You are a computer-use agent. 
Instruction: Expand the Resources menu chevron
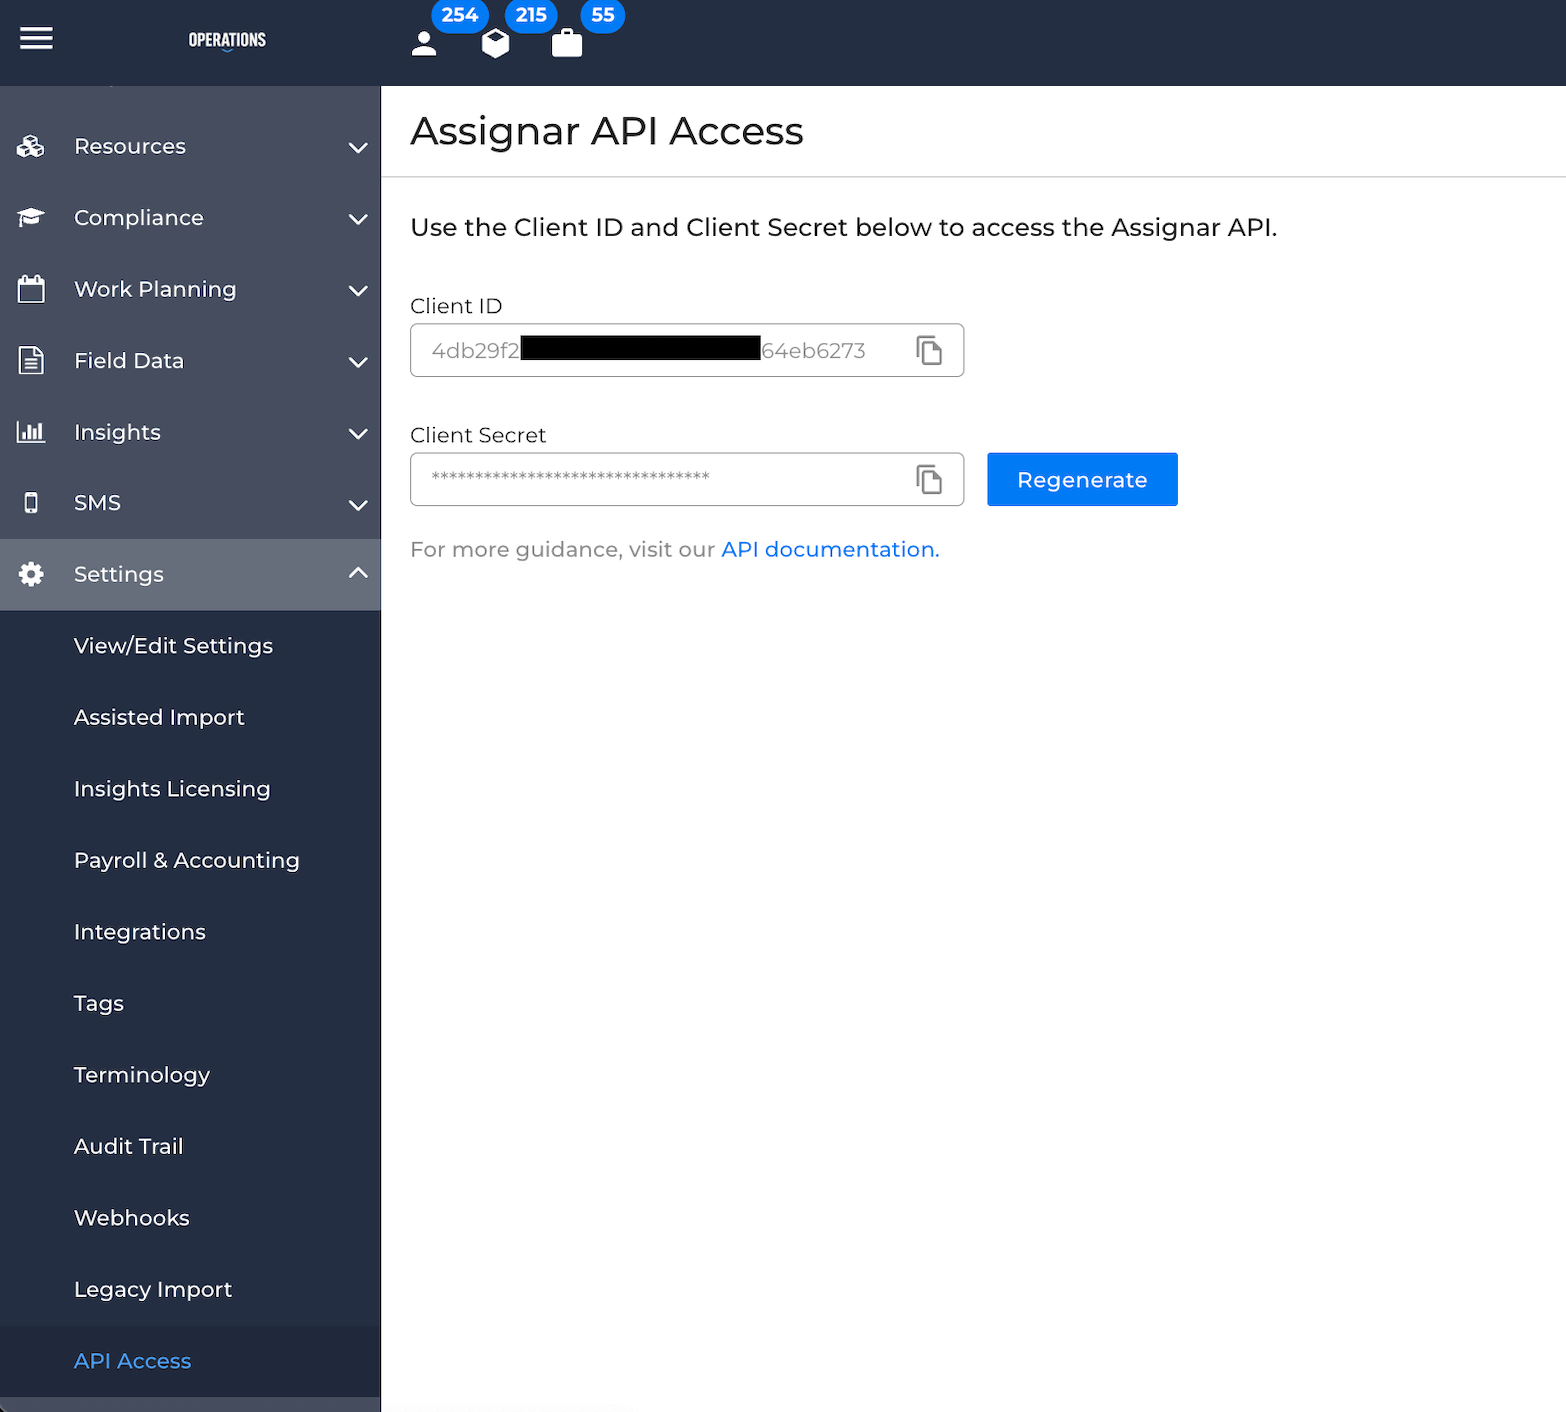click(x=358, y=147)
